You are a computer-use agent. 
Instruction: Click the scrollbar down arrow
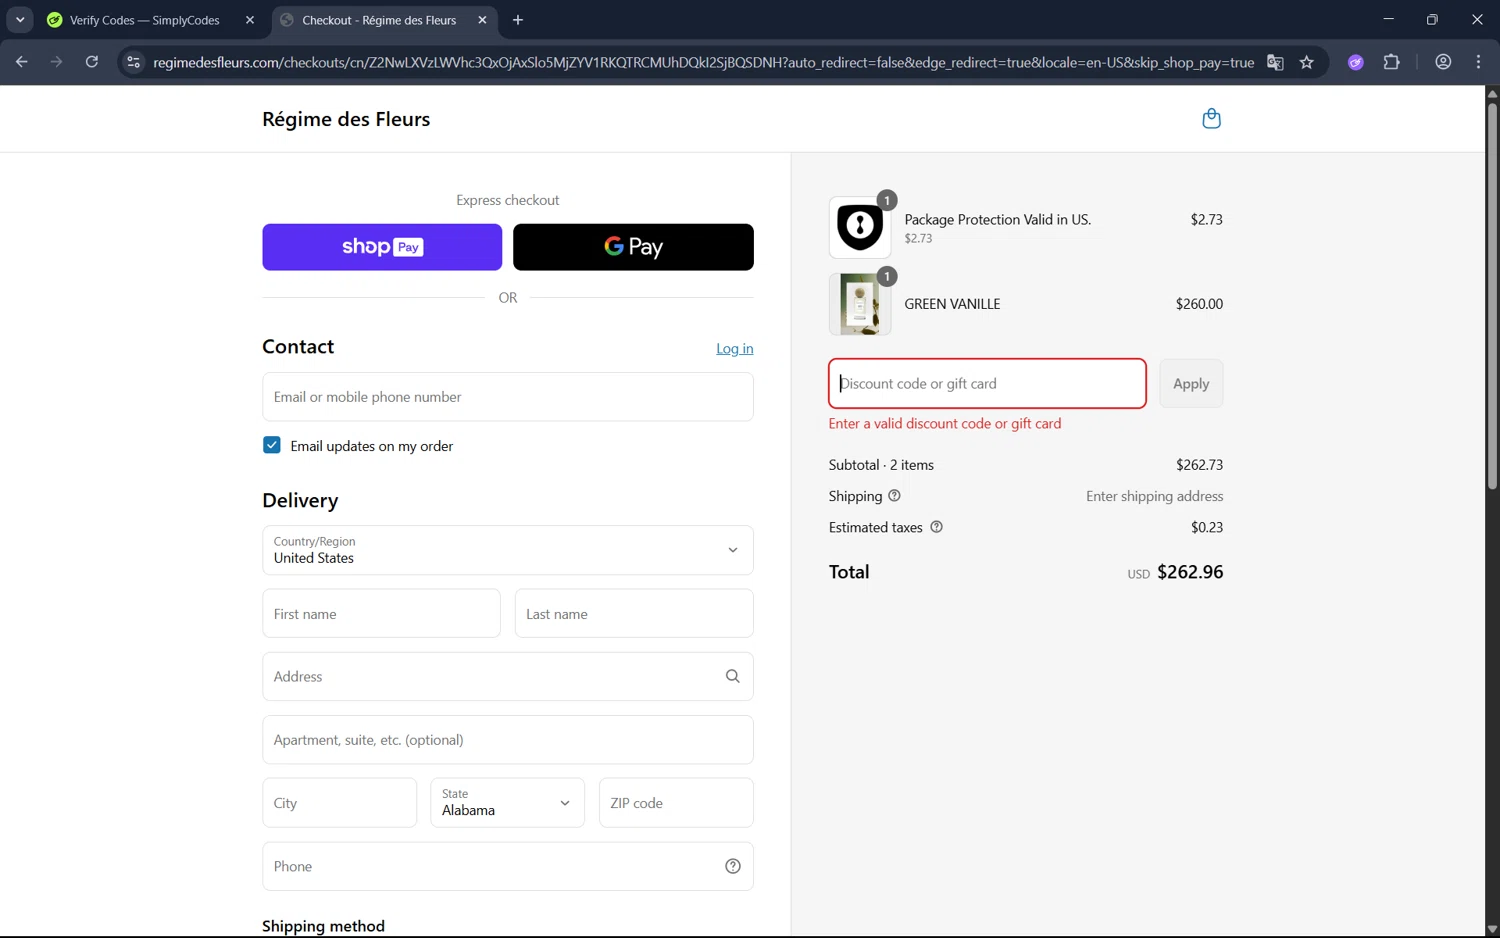click(x=1492, y=929)
